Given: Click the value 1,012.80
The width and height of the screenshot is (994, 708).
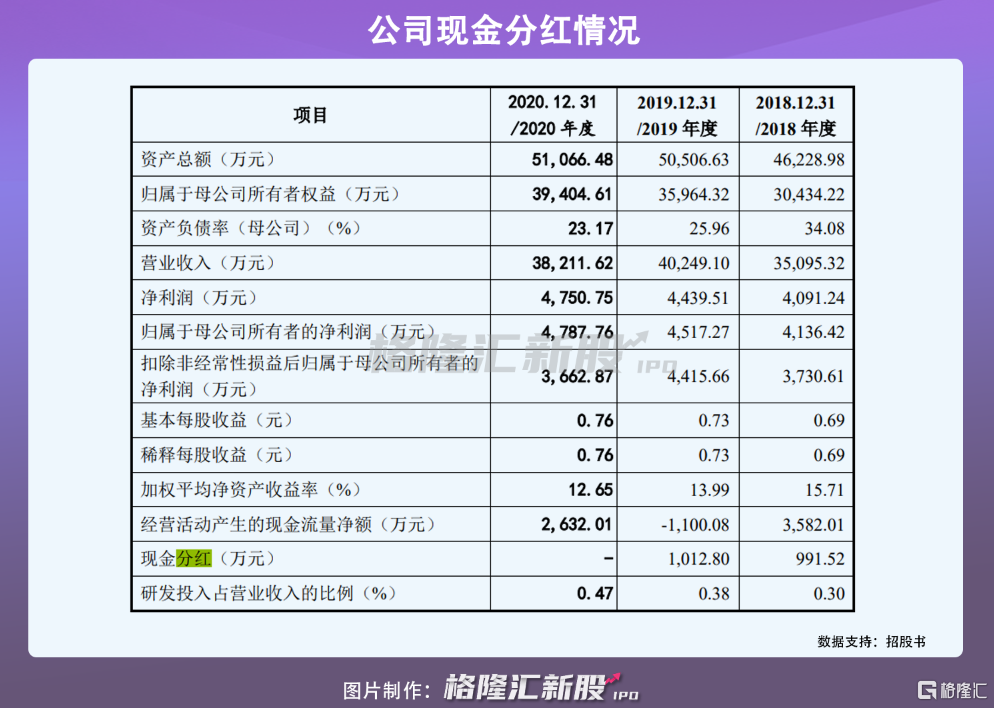Looking at the screenshot, I should (698, 558).
